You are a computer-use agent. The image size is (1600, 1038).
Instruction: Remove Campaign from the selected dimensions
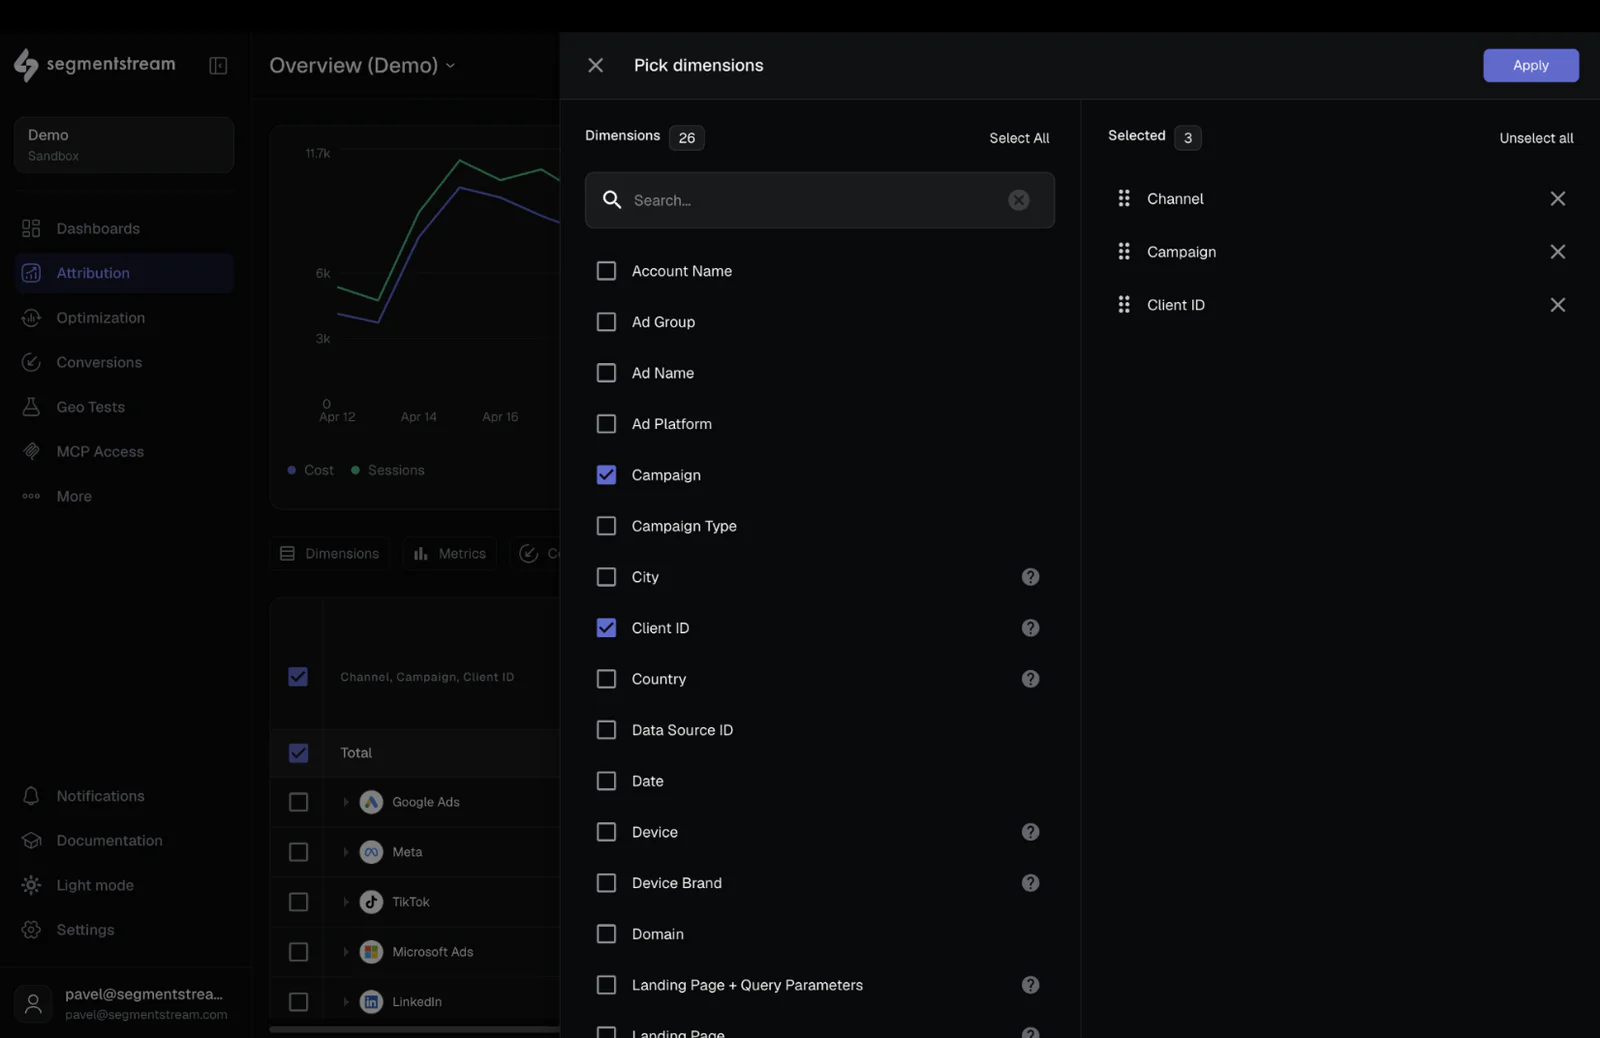(1557, 252)
